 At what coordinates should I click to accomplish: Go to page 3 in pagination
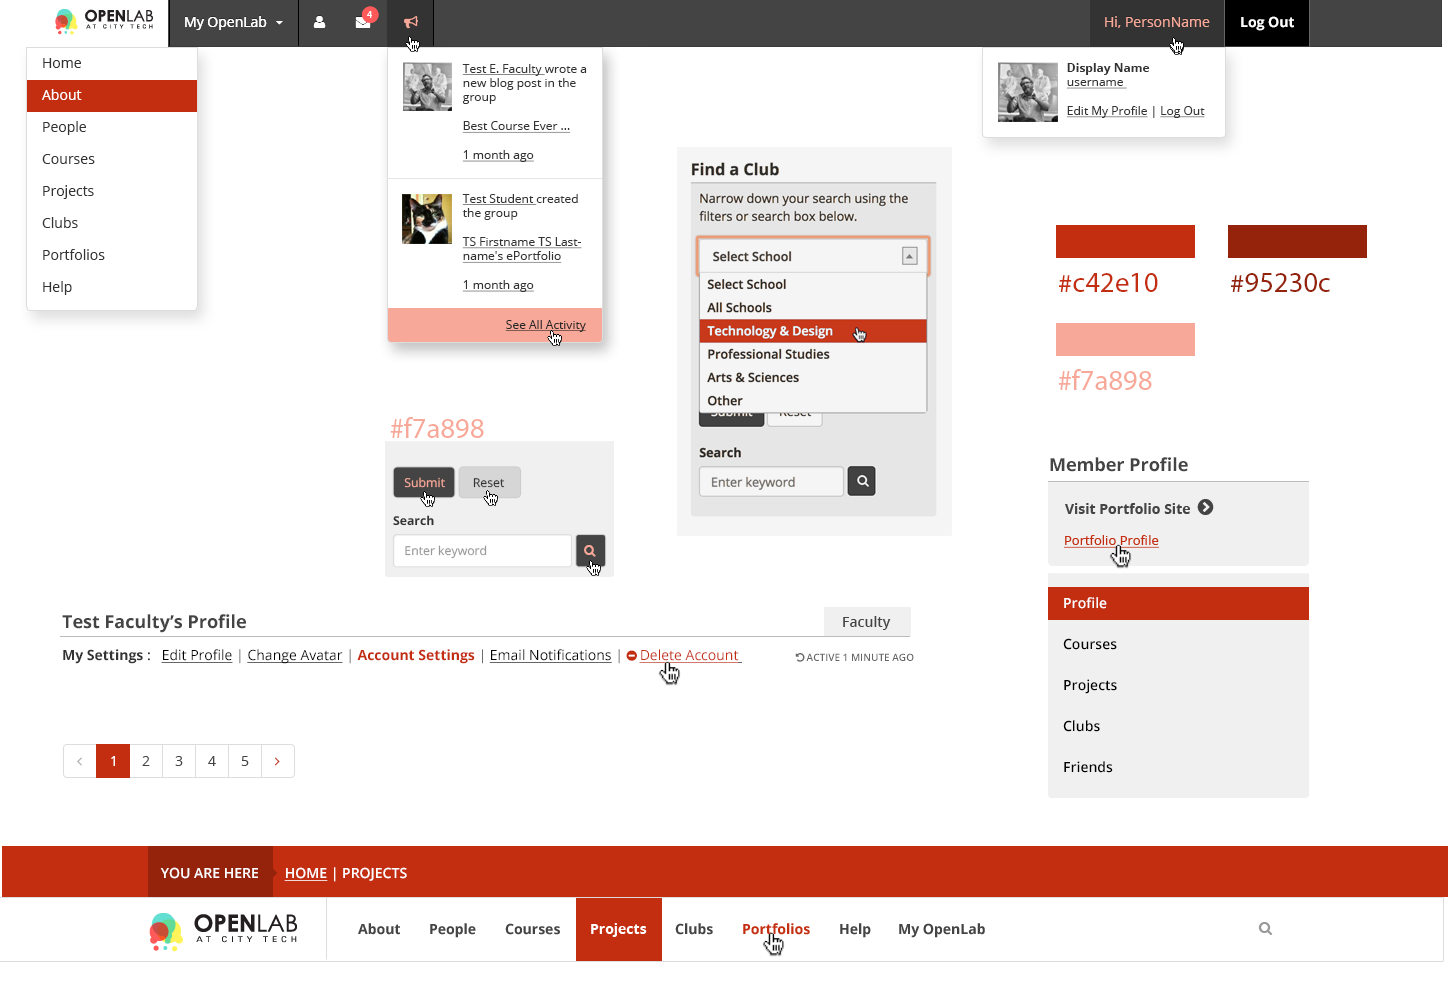click(x=179, y=761)
